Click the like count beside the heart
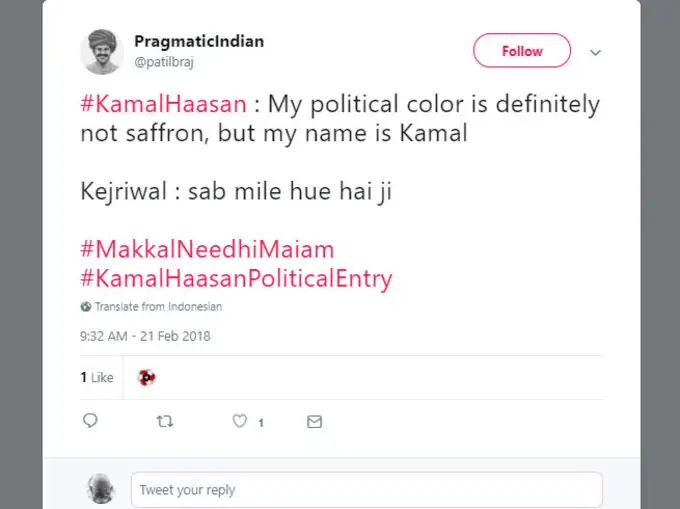Image resolution: width=680 pixels, height=509 pixels. click(x=261, y=423)
